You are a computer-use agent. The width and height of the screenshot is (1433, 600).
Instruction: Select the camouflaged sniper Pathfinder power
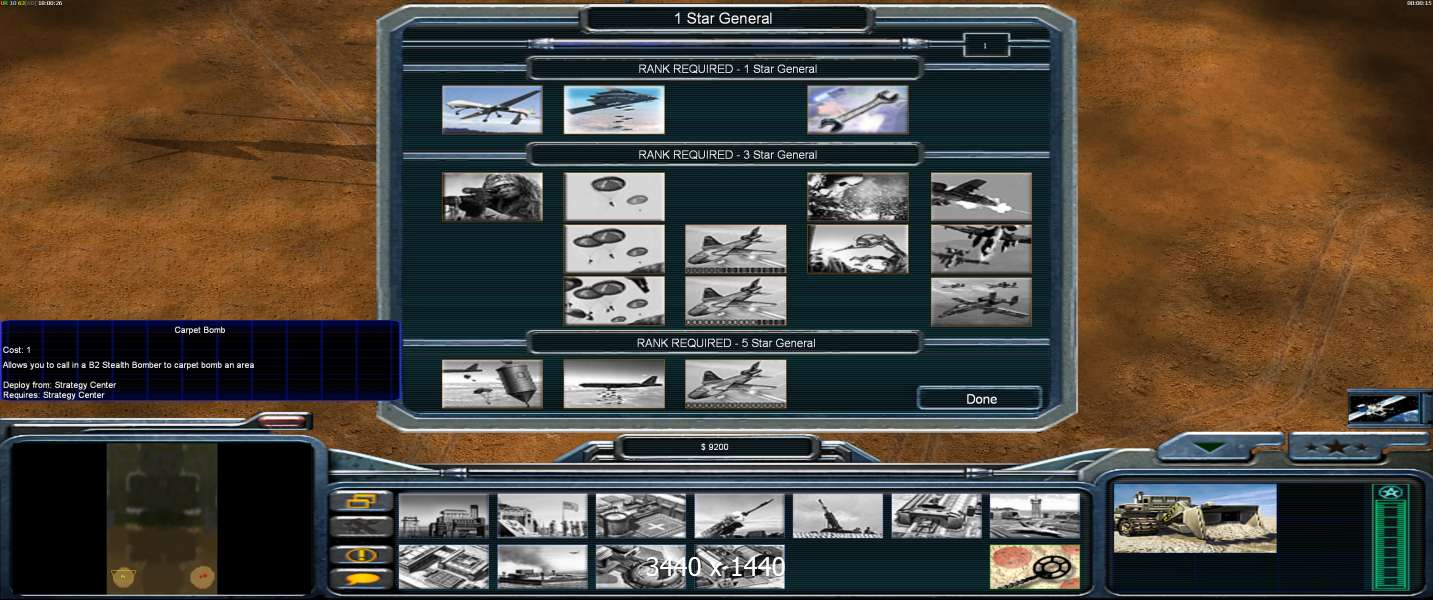pos(492,196)
